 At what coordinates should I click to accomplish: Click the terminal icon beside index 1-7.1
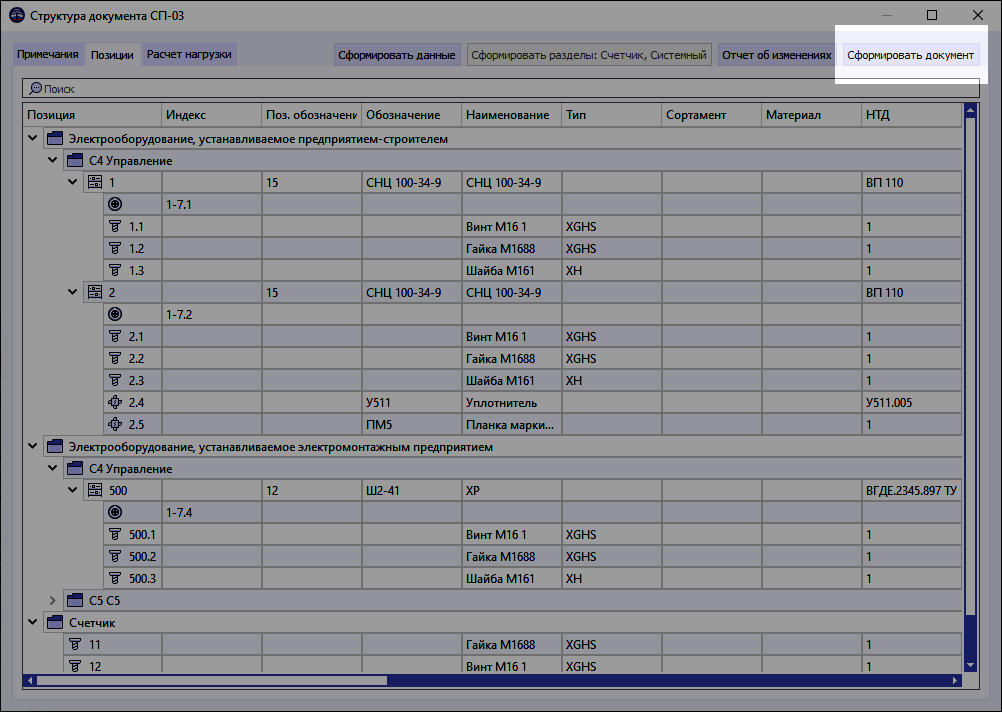(x=114, y=204)
